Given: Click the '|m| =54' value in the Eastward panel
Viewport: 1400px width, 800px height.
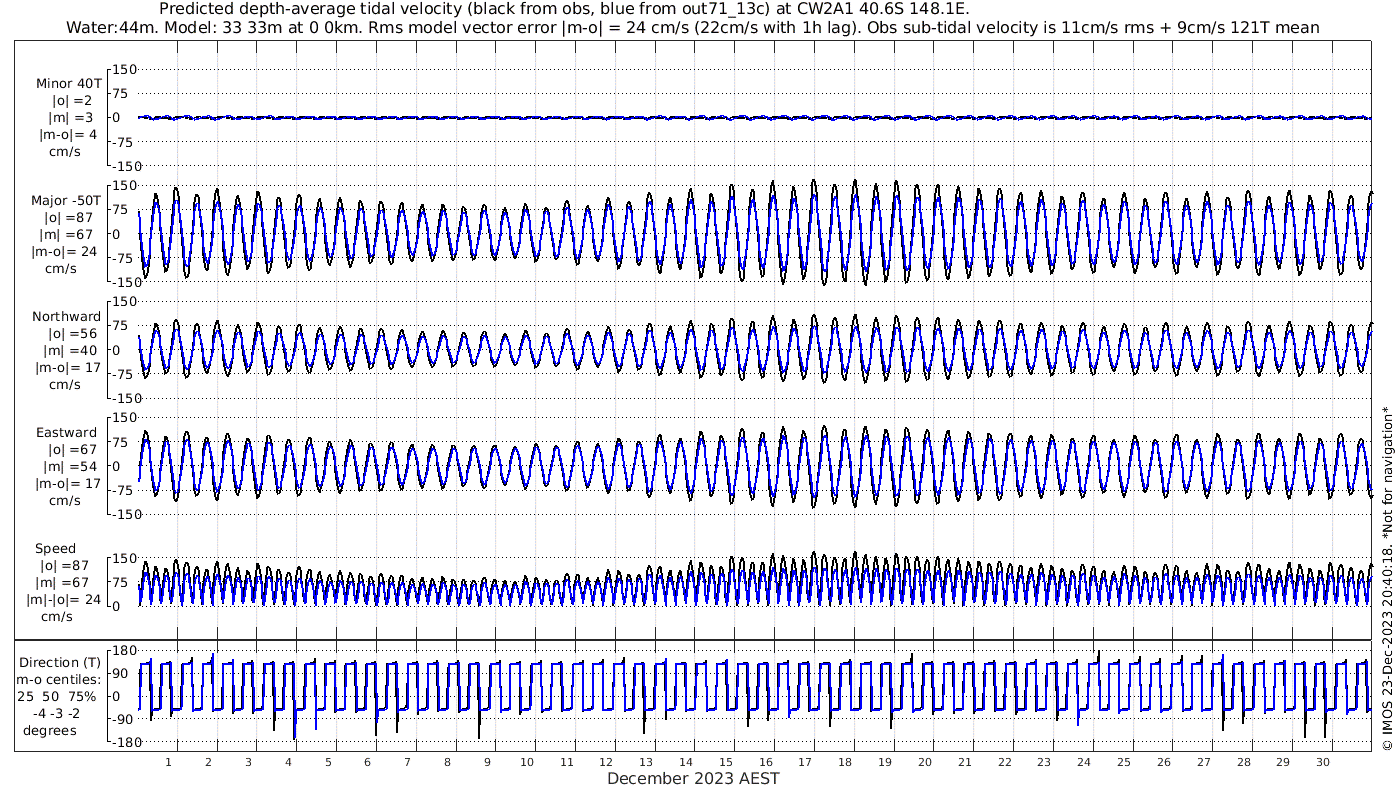Looking at the screenshot, I should [67, 467].
